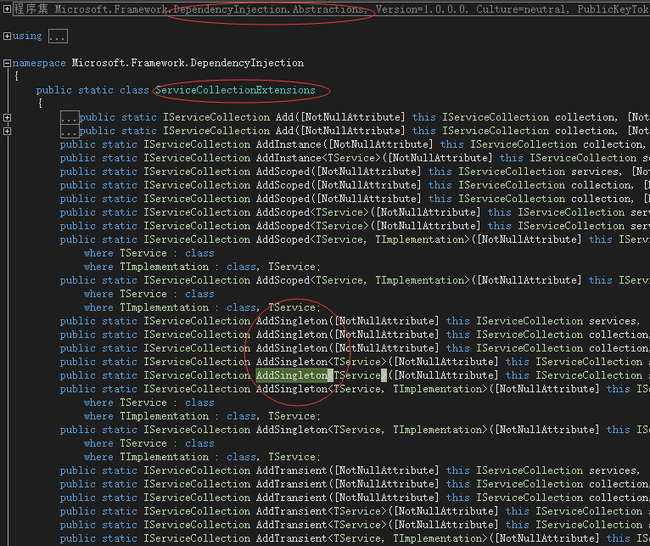The image size is (650, 546).
Task: Expand the assembly info header region
Action: tap(7, 8)
